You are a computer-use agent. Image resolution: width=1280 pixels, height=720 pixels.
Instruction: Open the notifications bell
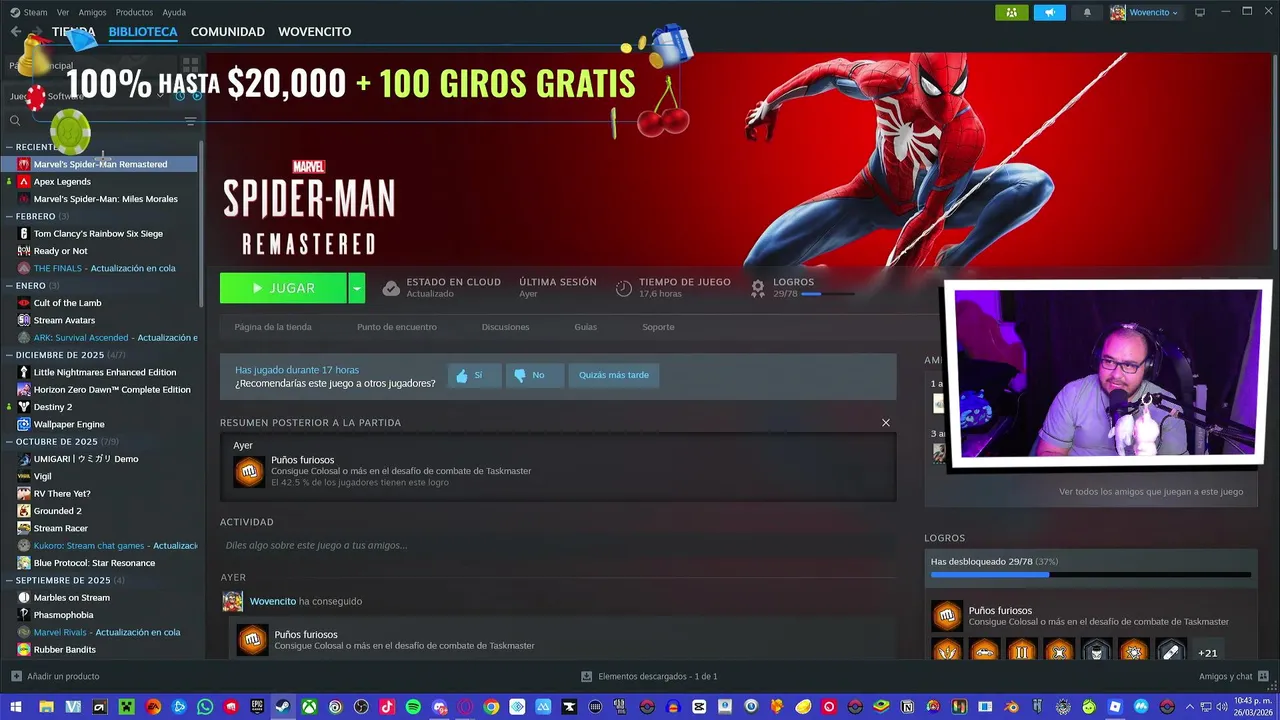click(x=1087, y=12)
